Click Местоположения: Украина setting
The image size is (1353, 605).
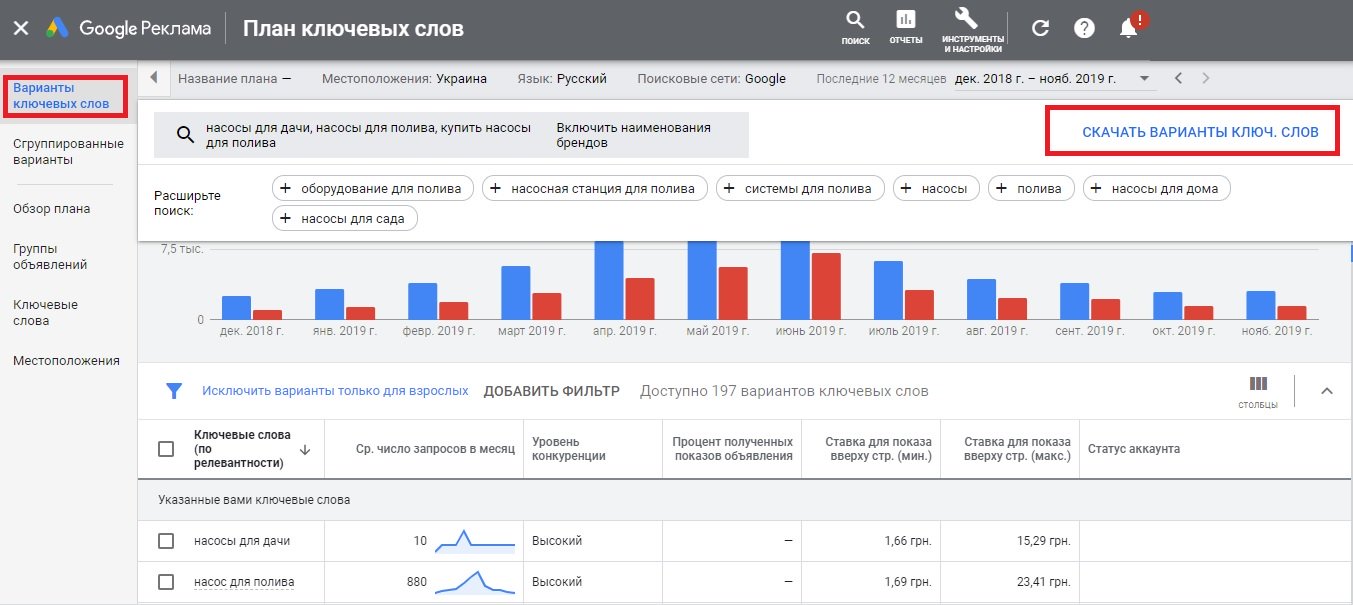(405, 78)
